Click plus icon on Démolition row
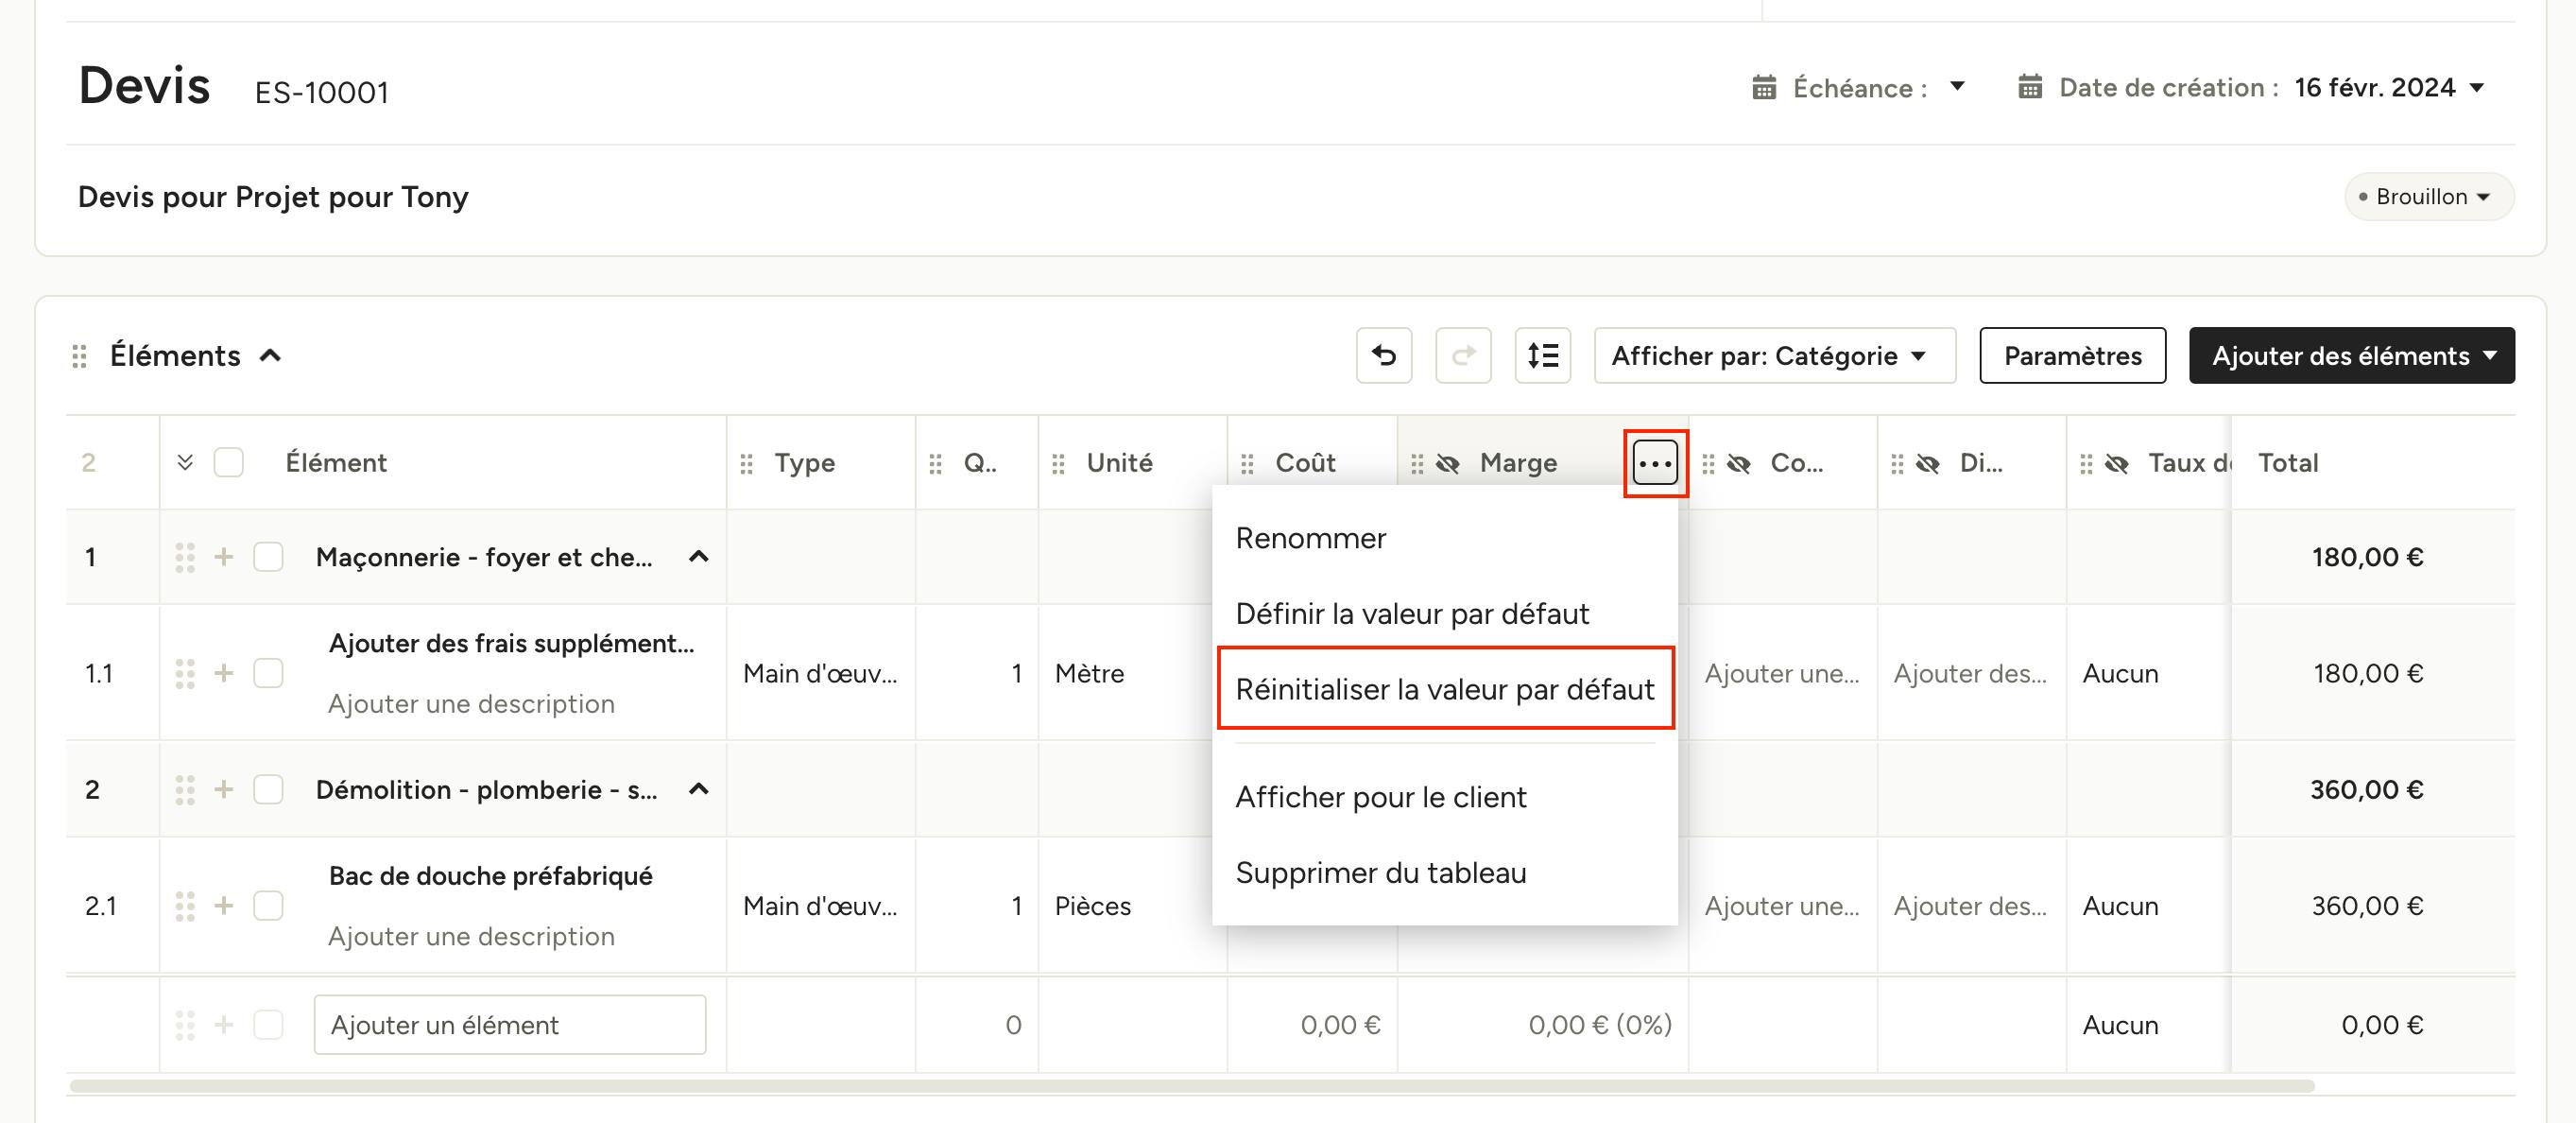2576x1123 pixels. 224,789
